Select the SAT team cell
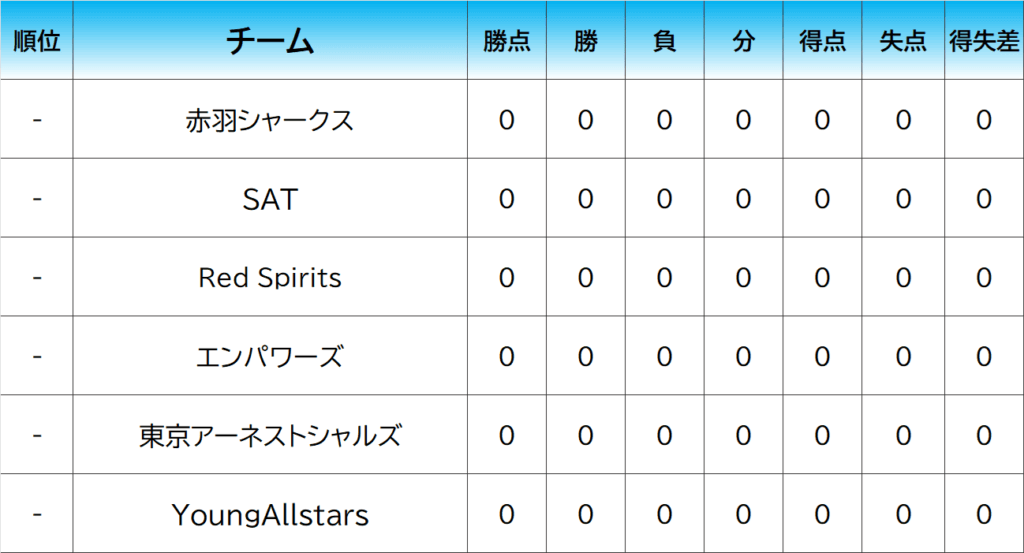The height and width of the screenshot is (553, 1024). [270, 199]
